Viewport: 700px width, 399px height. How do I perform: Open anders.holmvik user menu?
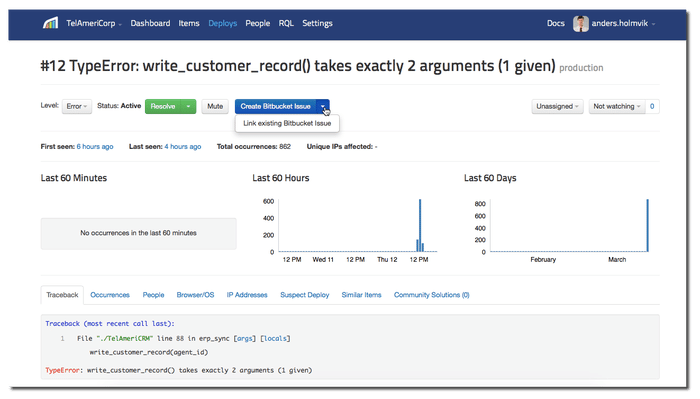pyautogui.click(x=623, y=23)
